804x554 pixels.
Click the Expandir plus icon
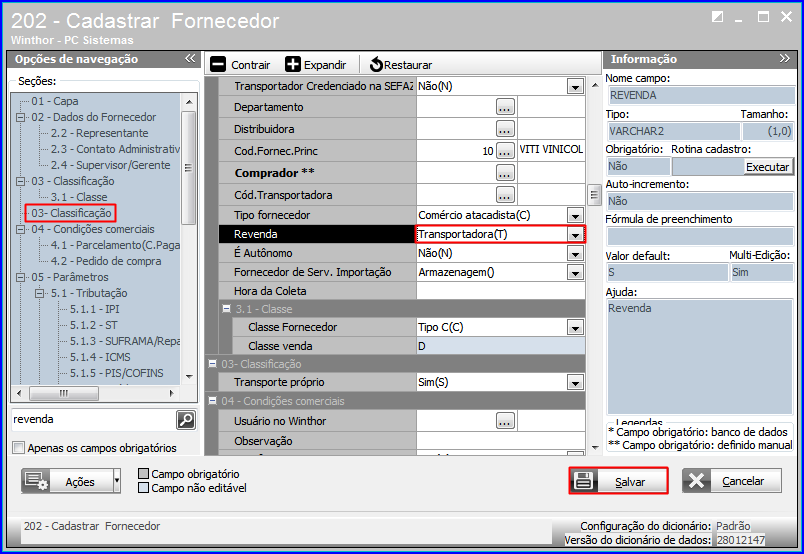tap(293, 65)
